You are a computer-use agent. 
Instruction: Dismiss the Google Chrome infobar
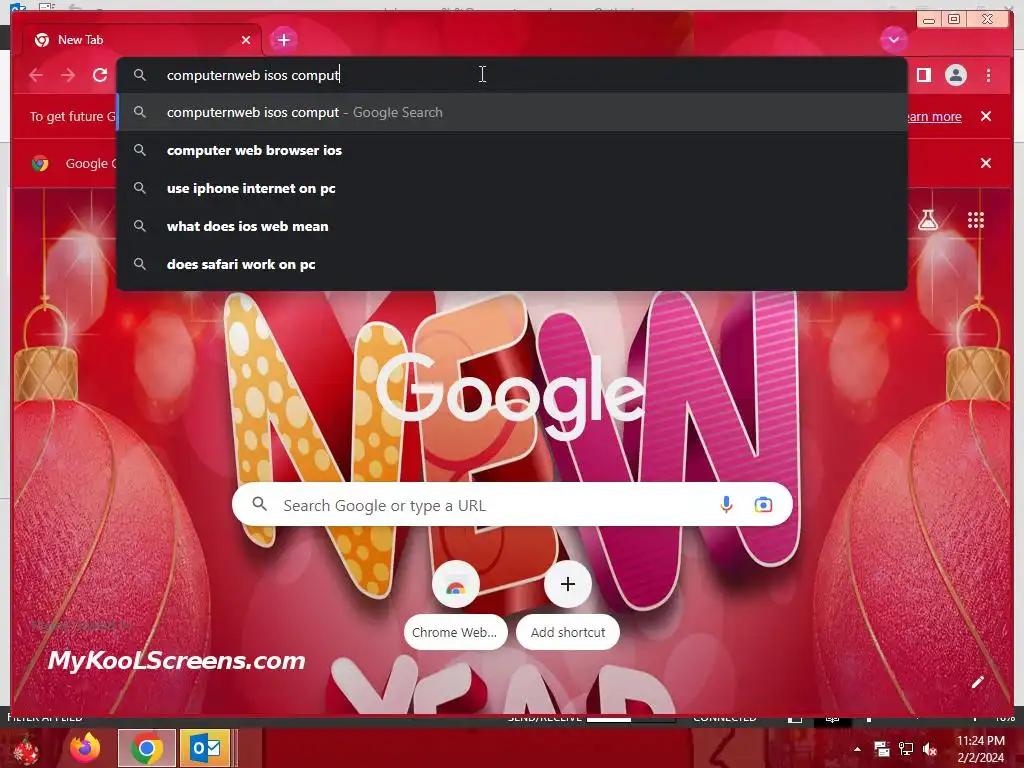(985, 163)
